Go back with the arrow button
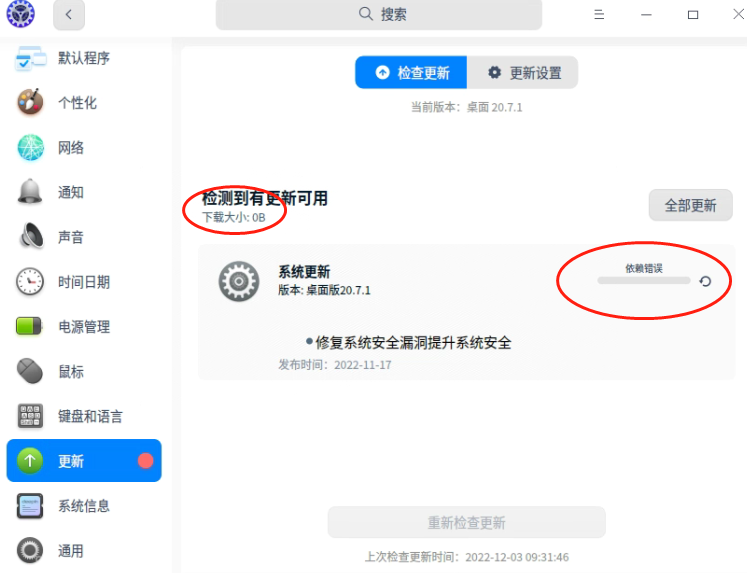This screenshot has width=747, height=573. pos(69,14)
